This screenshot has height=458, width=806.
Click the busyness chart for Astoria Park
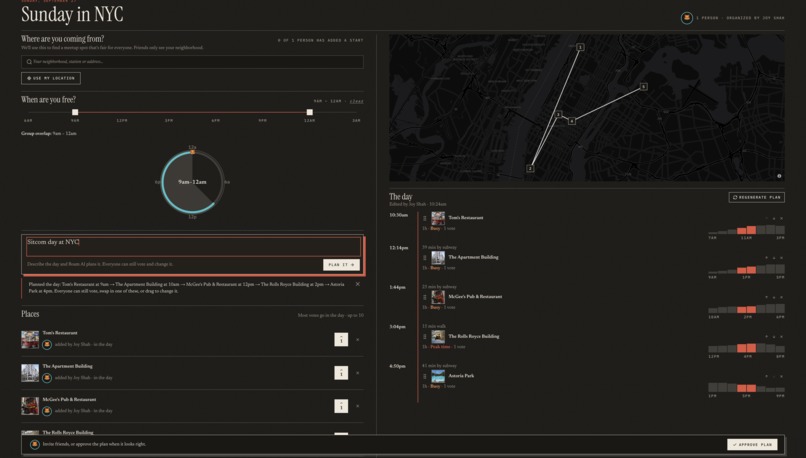point(746,387)
